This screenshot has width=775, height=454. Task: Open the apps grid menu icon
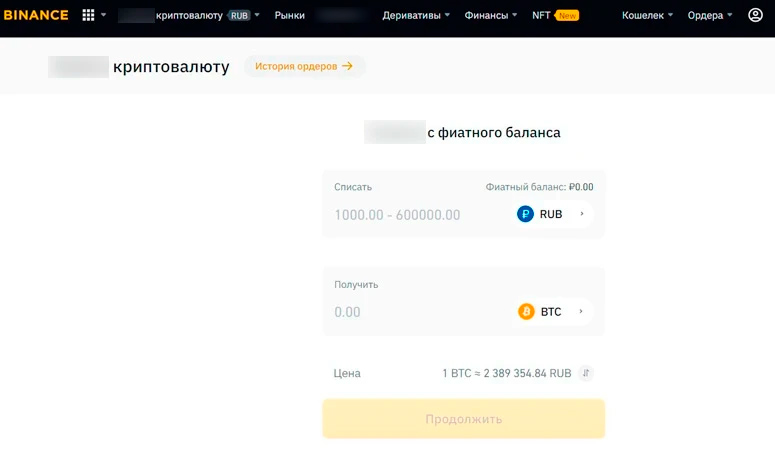(88, 15)
